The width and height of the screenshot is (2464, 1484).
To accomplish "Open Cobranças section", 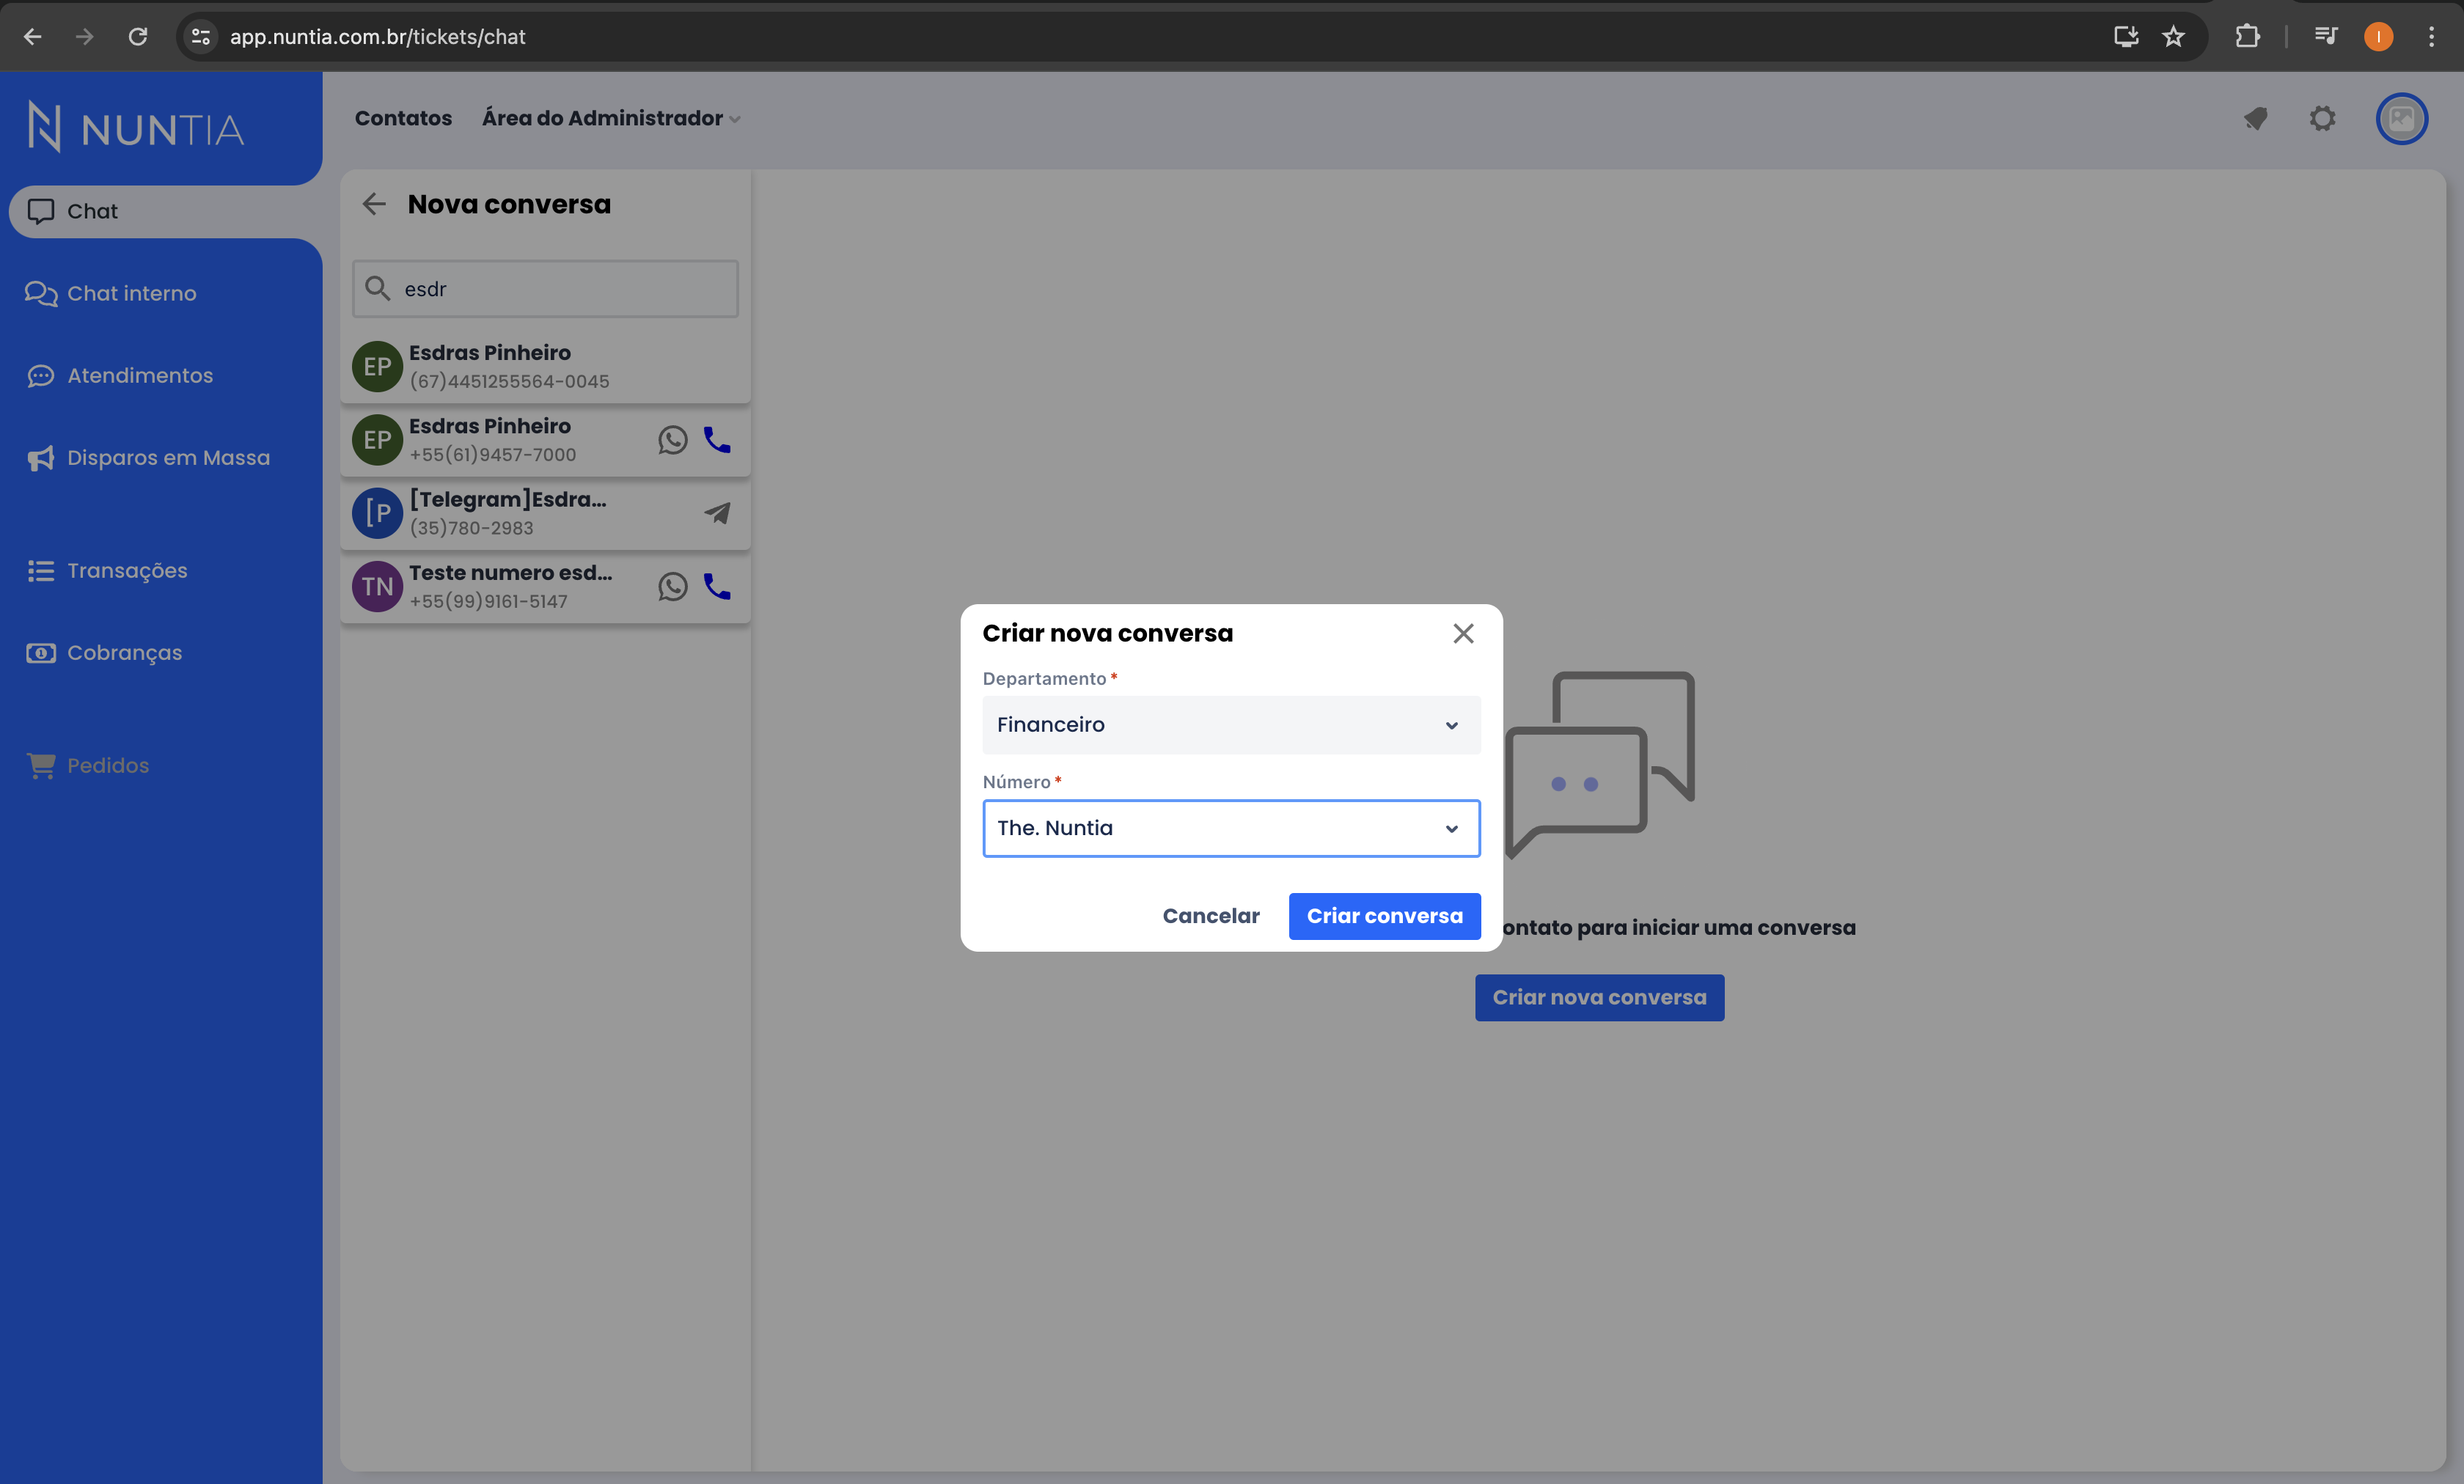I will [x=125, y=651].
